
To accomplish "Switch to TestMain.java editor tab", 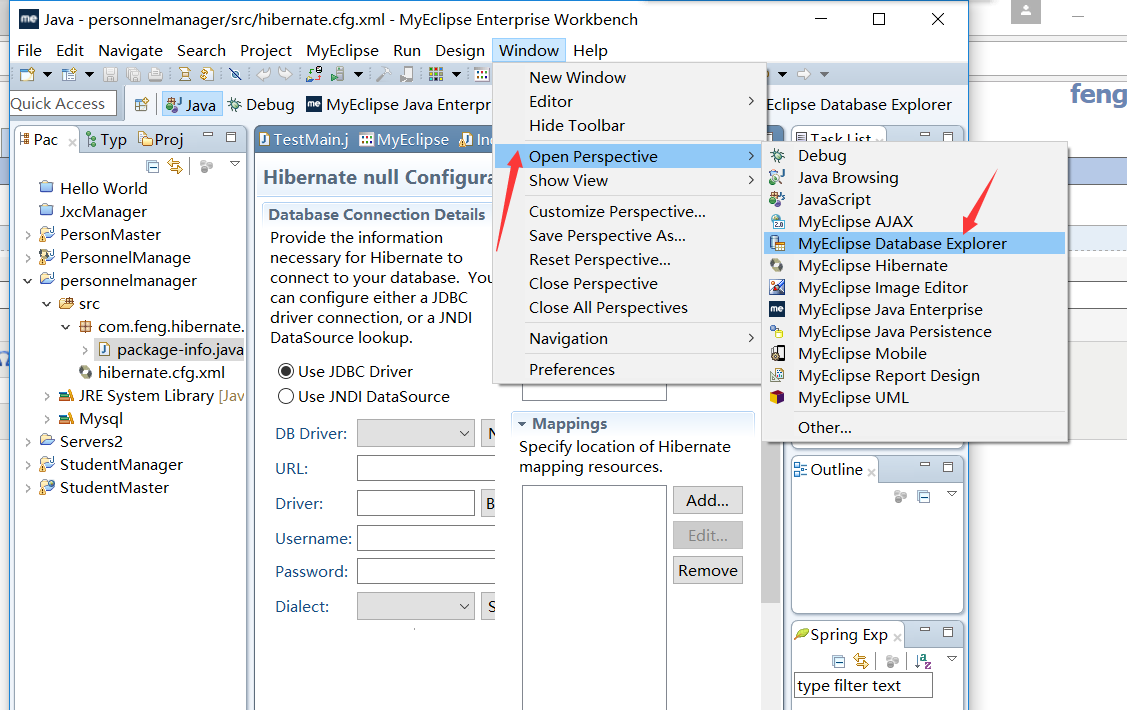I will pos(303,139).
